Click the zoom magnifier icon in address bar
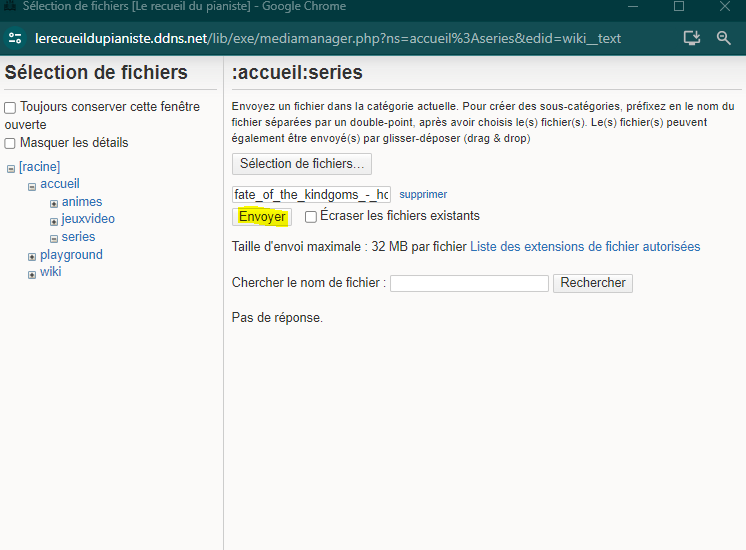746x550 pixels. click(x=724, y=38)
